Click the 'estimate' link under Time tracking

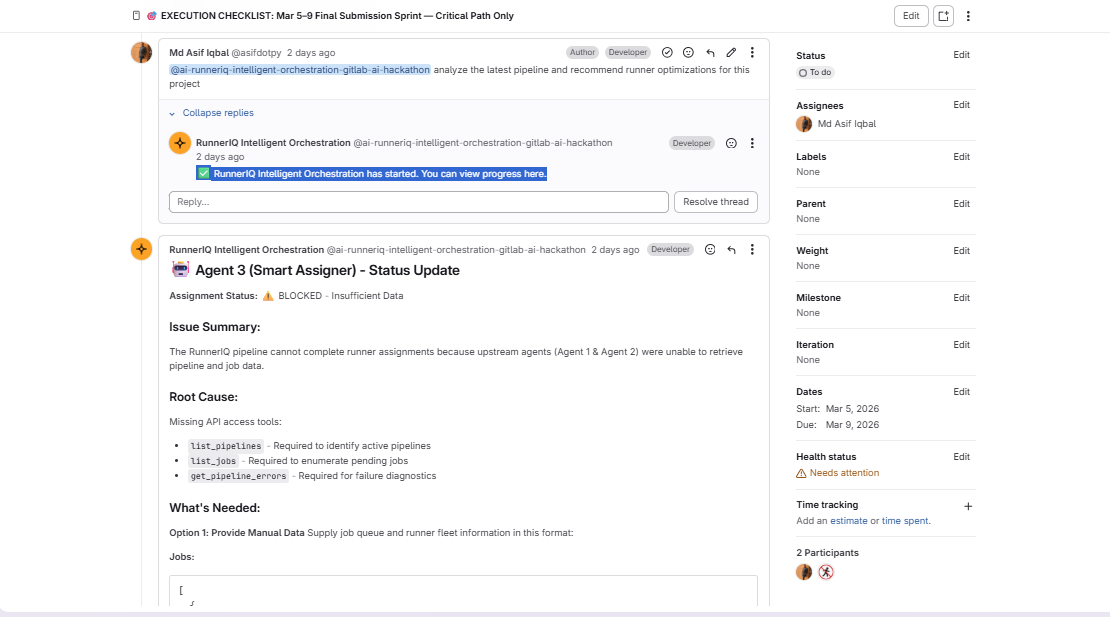click(849, 521)
